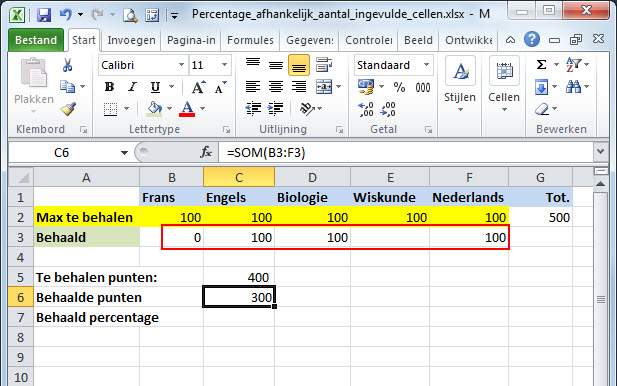Click the percent style icon
The image size is (617, 386).
[399, 87]
